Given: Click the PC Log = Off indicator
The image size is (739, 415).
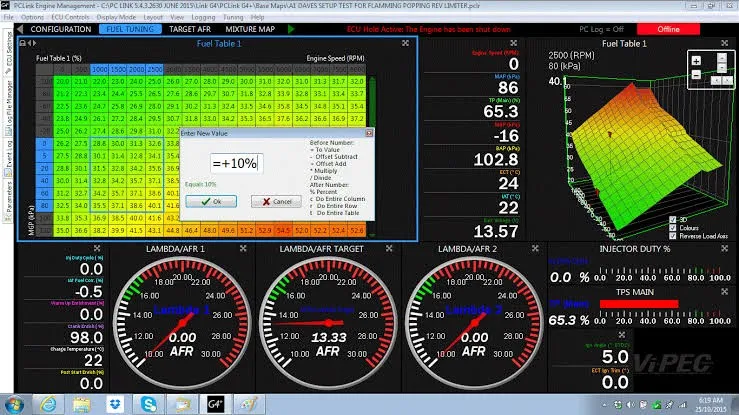Looking at the screenshot, I should tap(601, 29).
